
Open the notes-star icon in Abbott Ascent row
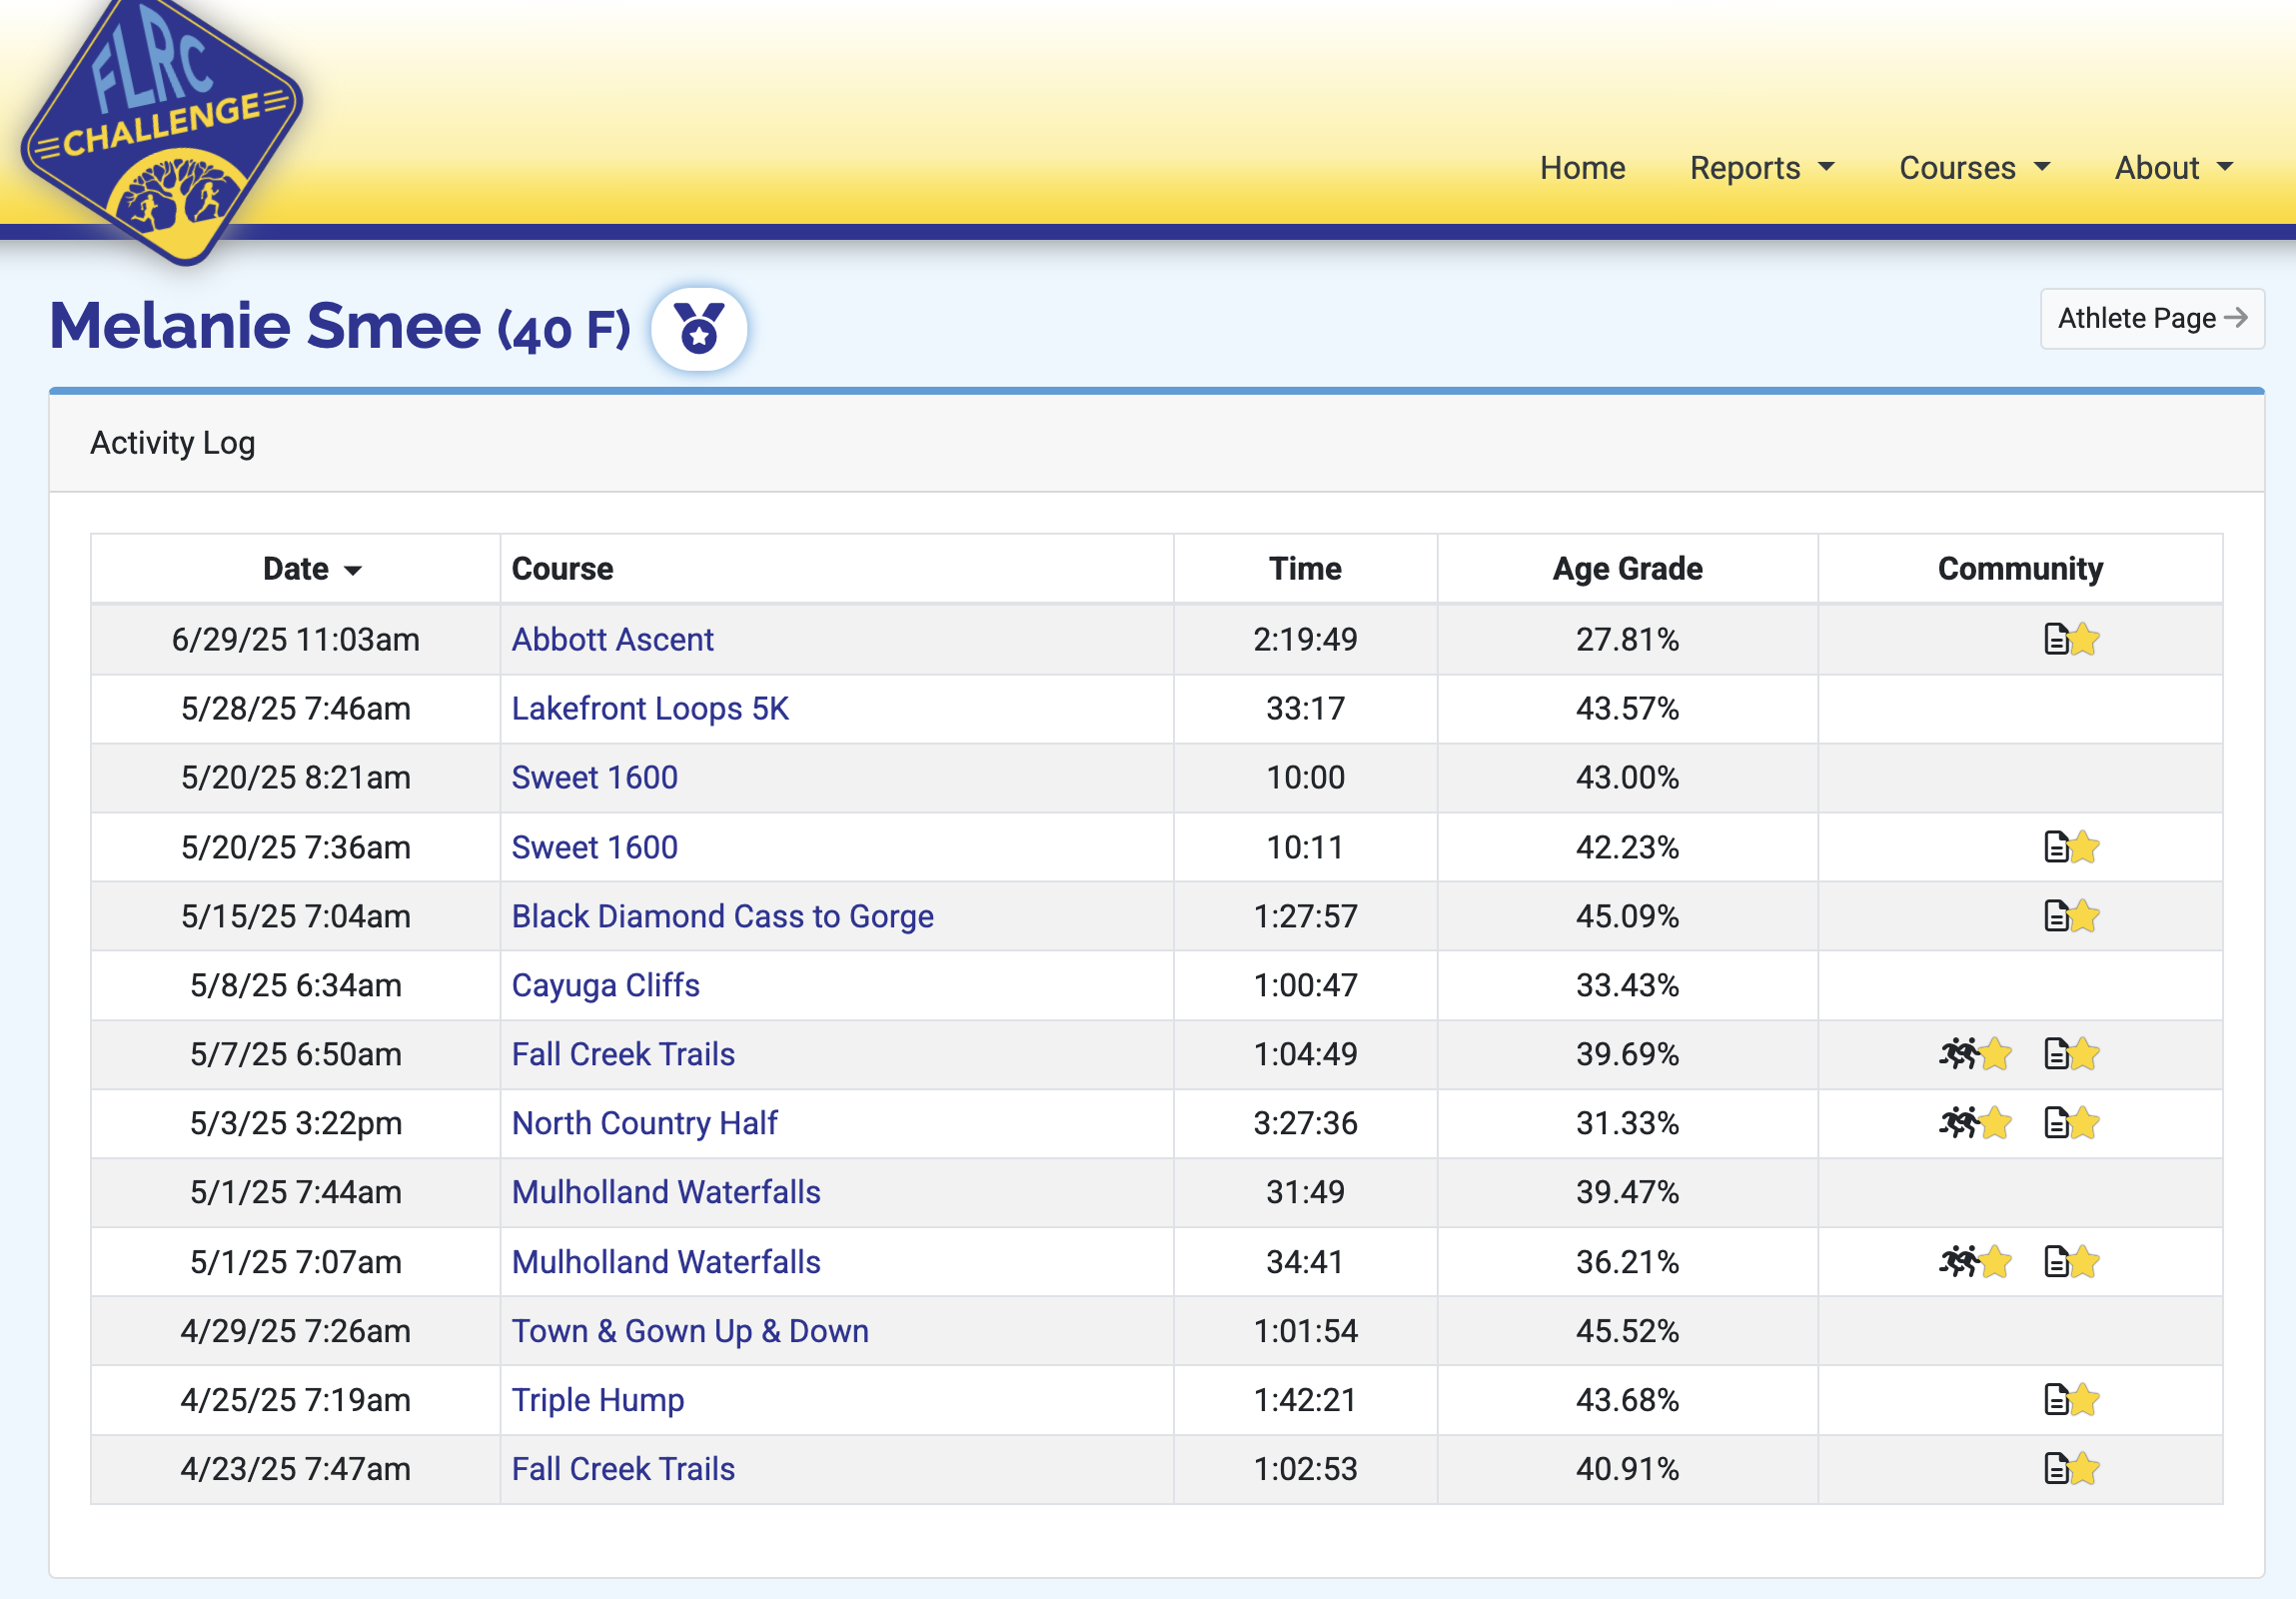(x=2071, y=639)
